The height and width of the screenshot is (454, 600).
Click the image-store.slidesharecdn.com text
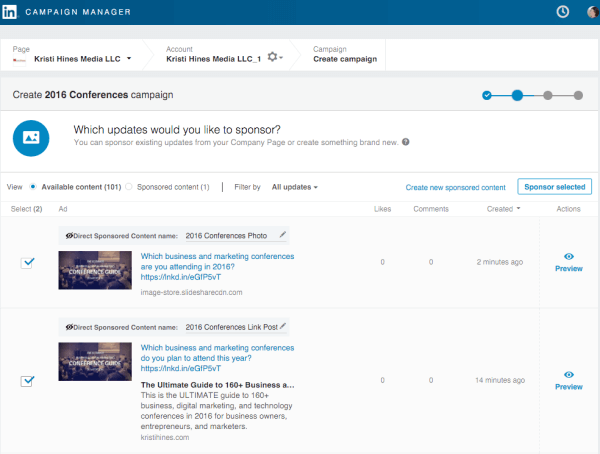(191, 292)
